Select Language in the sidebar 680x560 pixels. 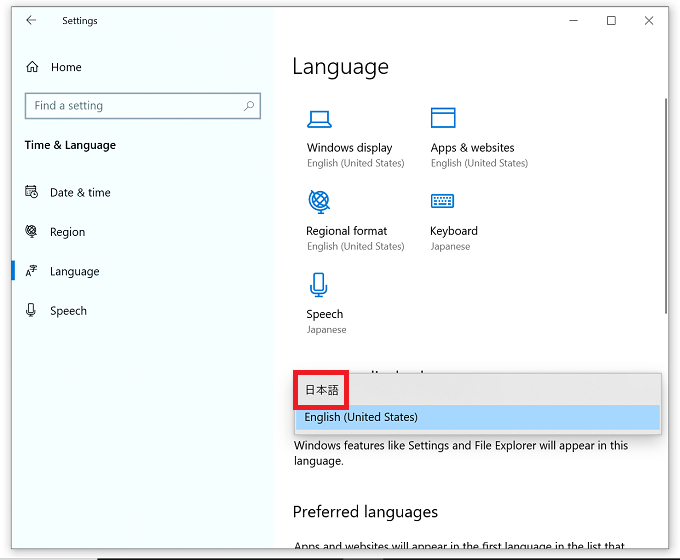[75, 272]
